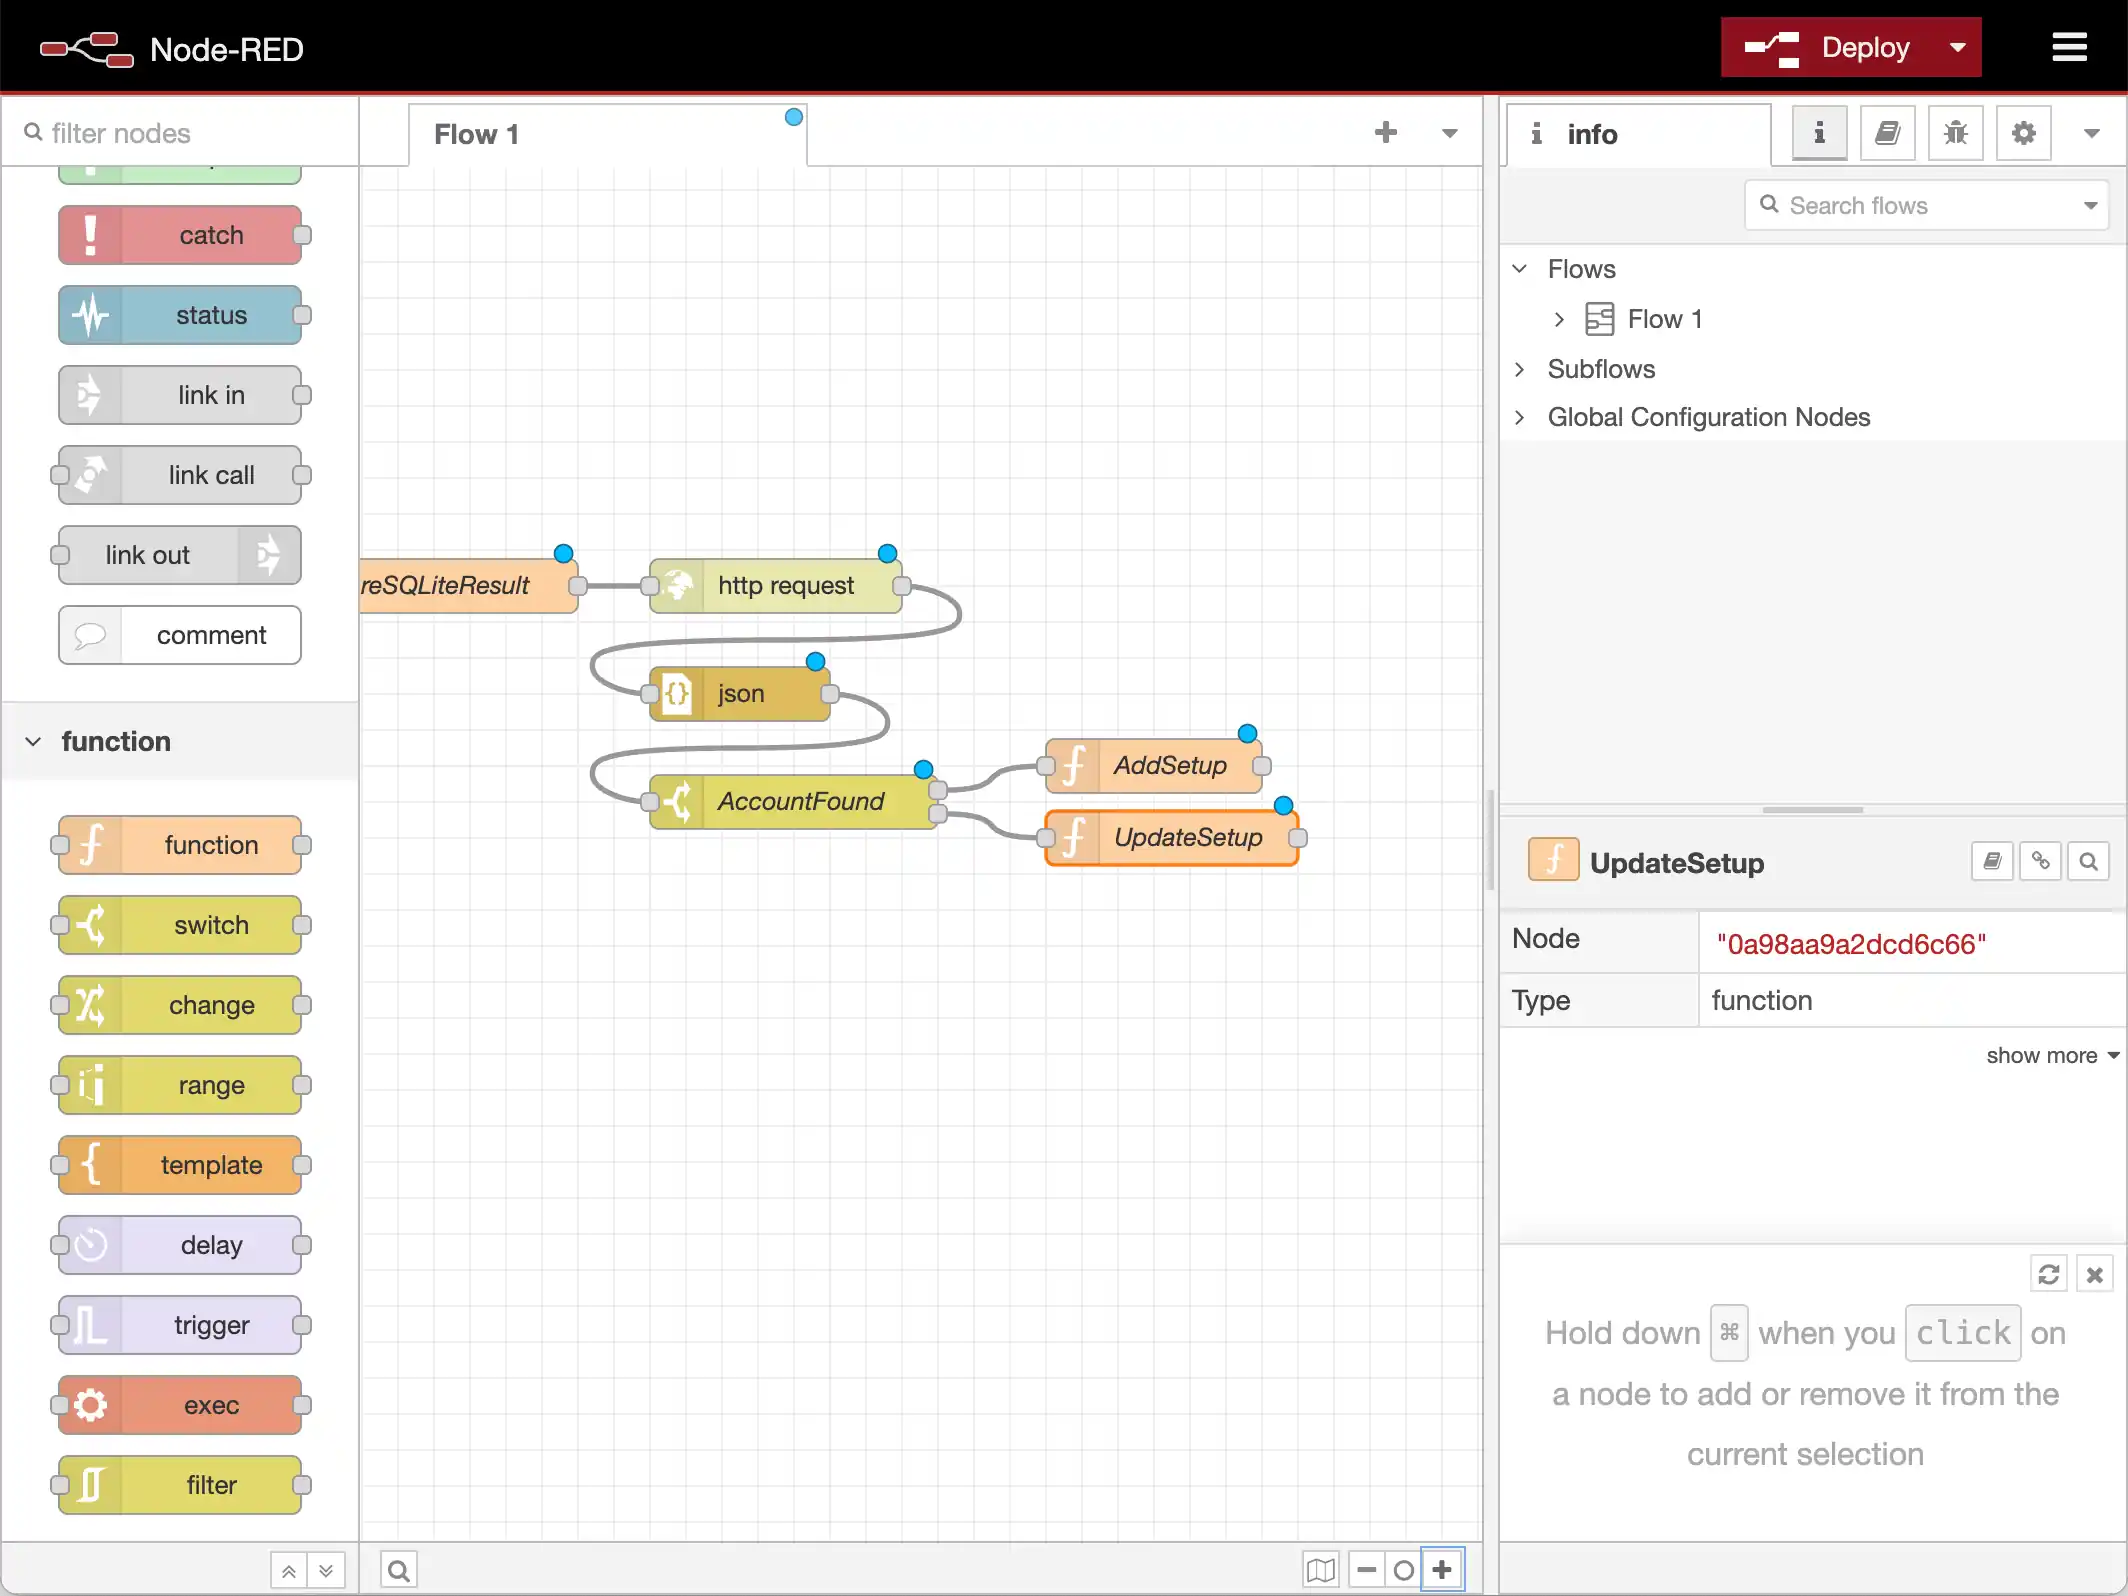Image resolution: width=2128 pixels, height=1596 pixels.
Task: Click the Search flows input field
Action: point(1920,205)
